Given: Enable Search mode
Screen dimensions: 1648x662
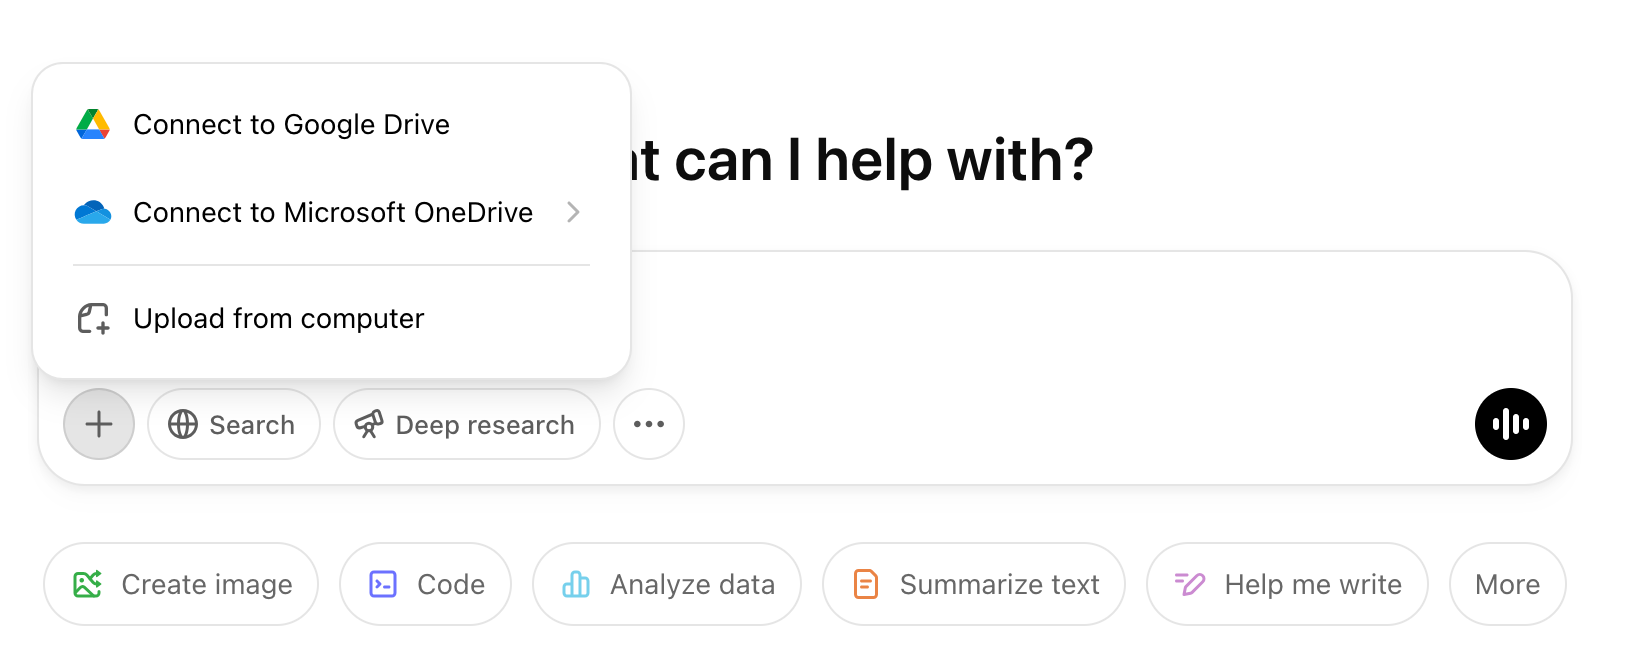Looking at the screenshot, I should tap(233, 424).
